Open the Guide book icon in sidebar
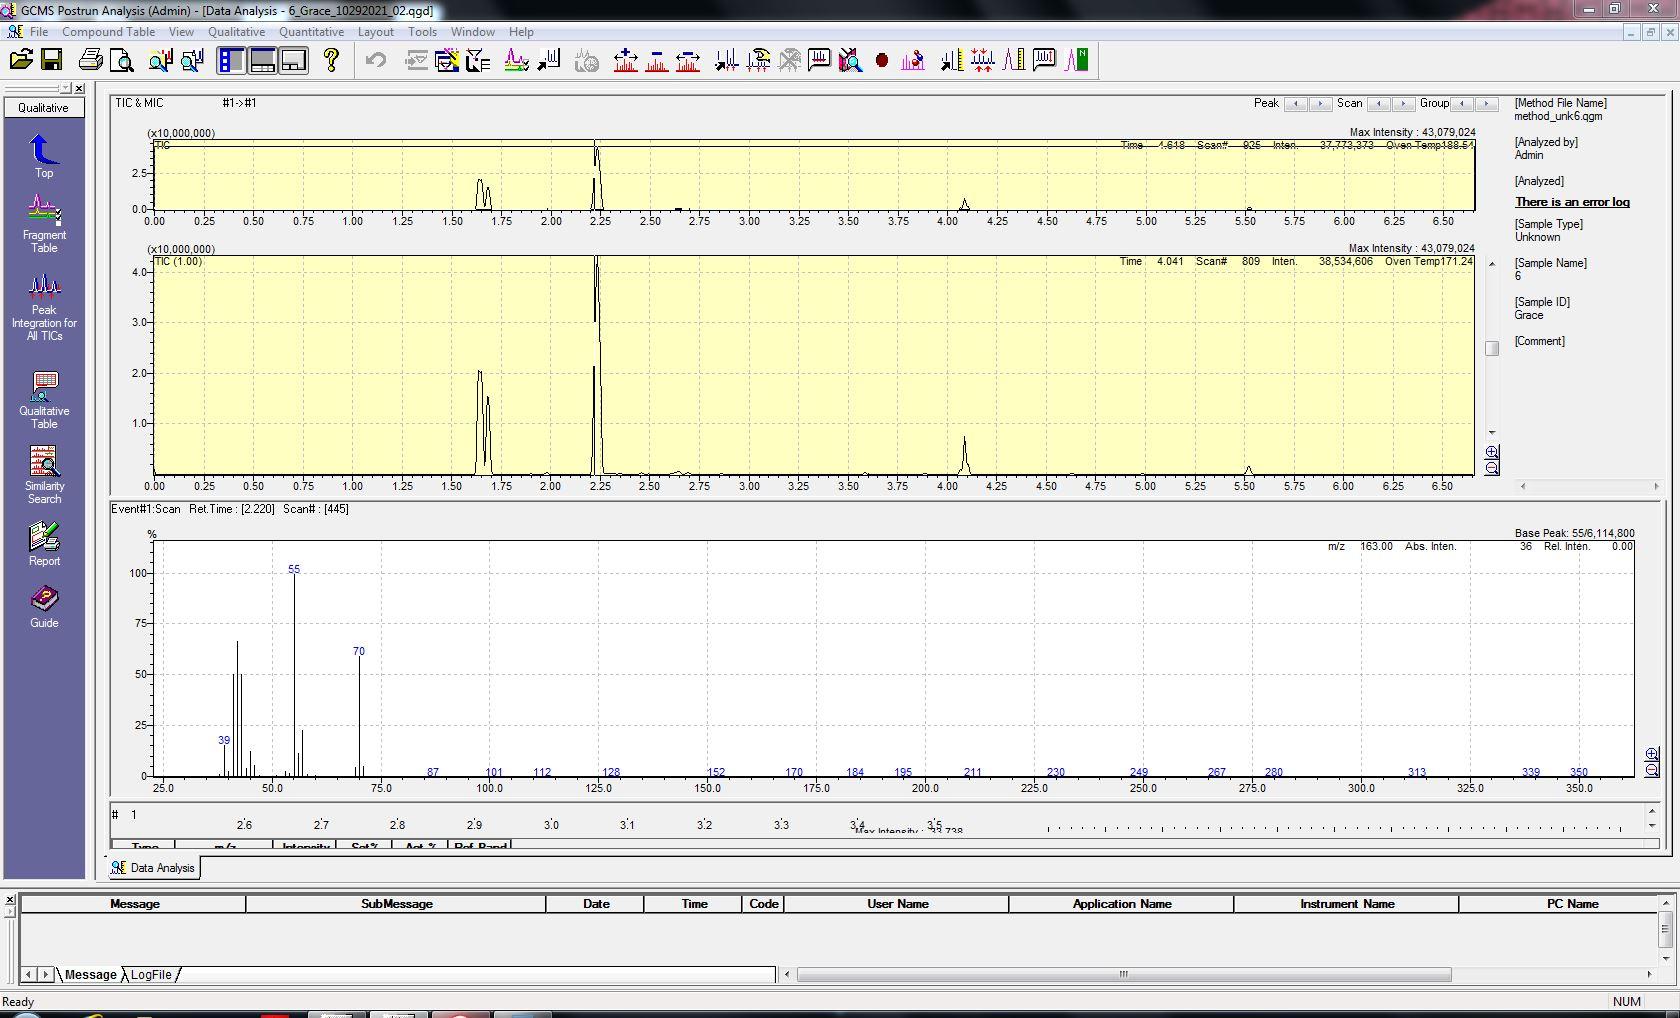The width and height of the screenshot is (1680, 1018). click(x=44, y=606)
